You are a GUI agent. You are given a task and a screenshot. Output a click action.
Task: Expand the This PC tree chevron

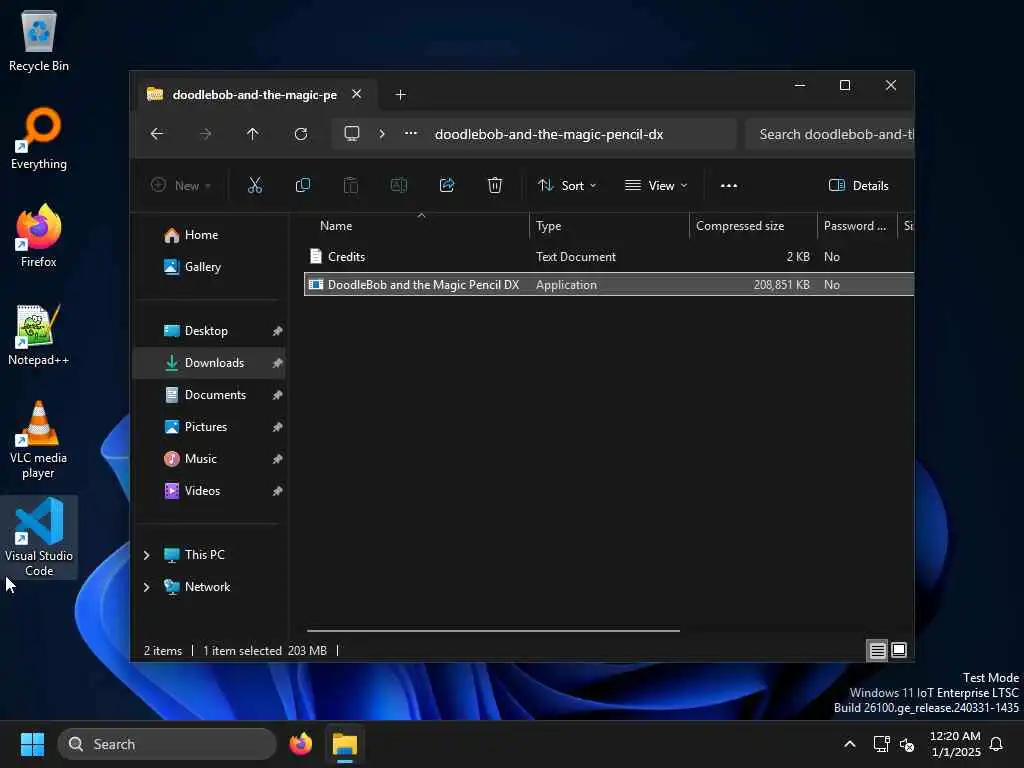146,555
